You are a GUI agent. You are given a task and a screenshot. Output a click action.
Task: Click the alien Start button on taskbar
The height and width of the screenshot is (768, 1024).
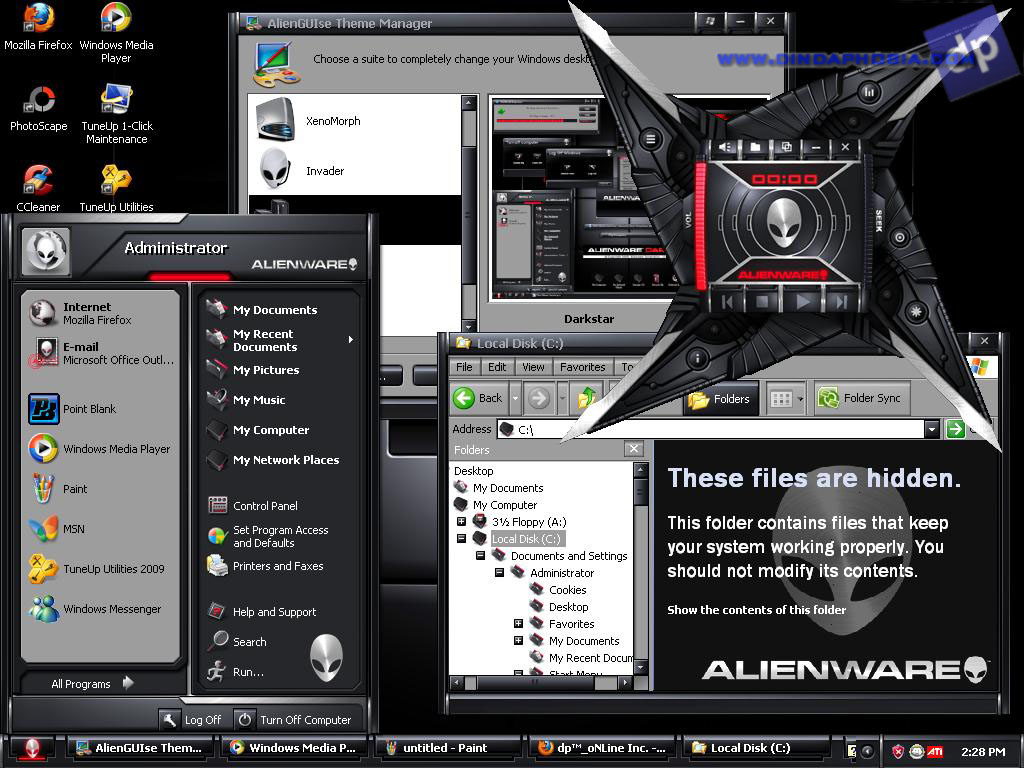[32, 748]
